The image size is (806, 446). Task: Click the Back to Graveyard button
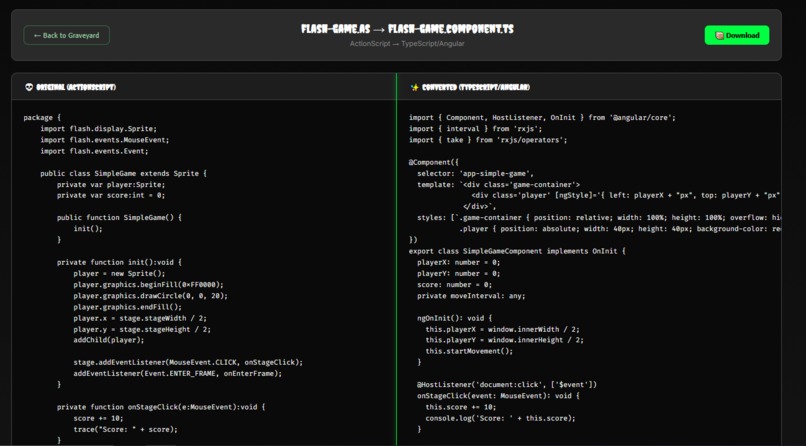coord(66,35)
